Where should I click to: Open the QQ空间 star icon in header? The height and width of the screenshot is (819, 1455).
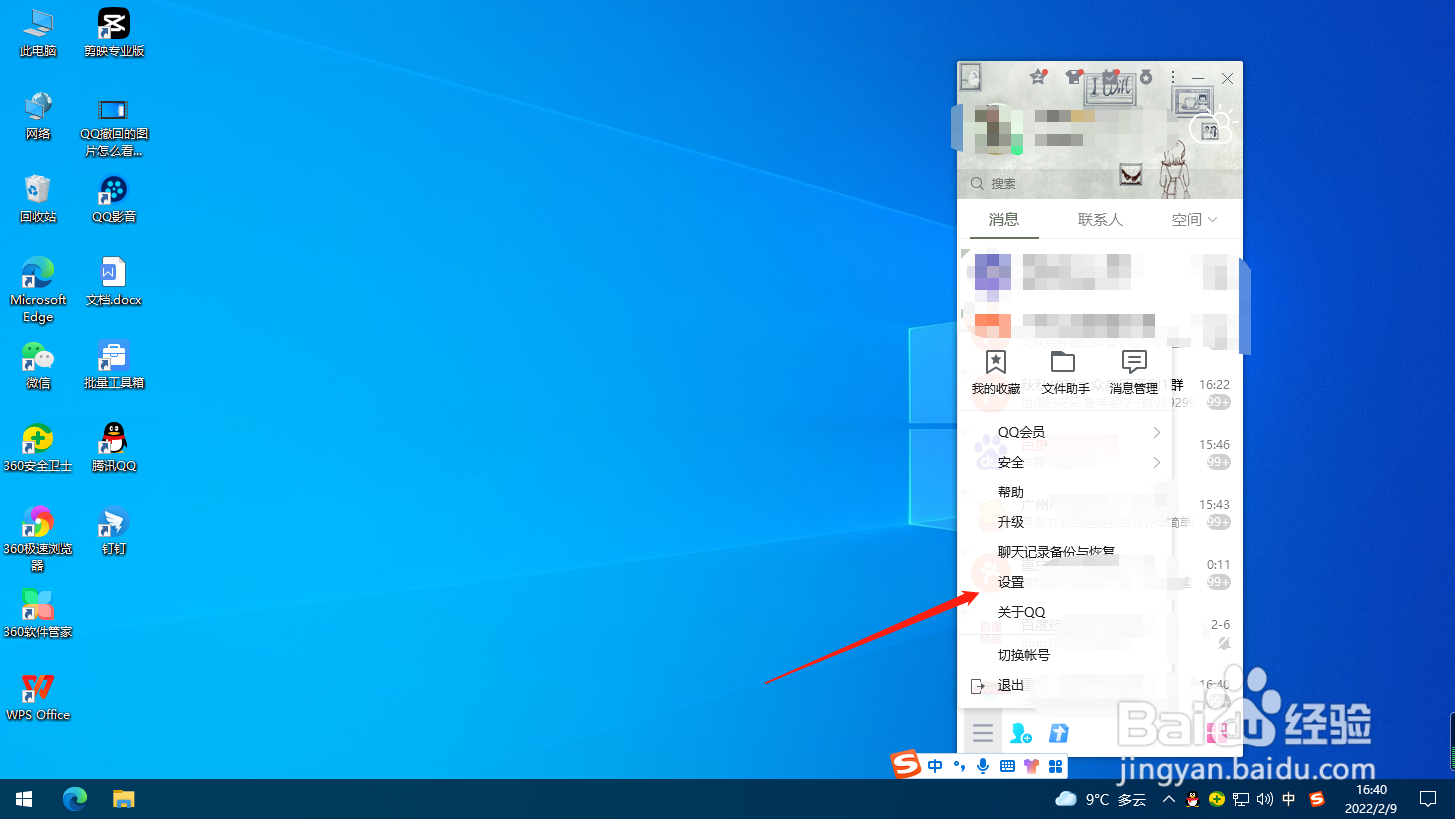1040,77
